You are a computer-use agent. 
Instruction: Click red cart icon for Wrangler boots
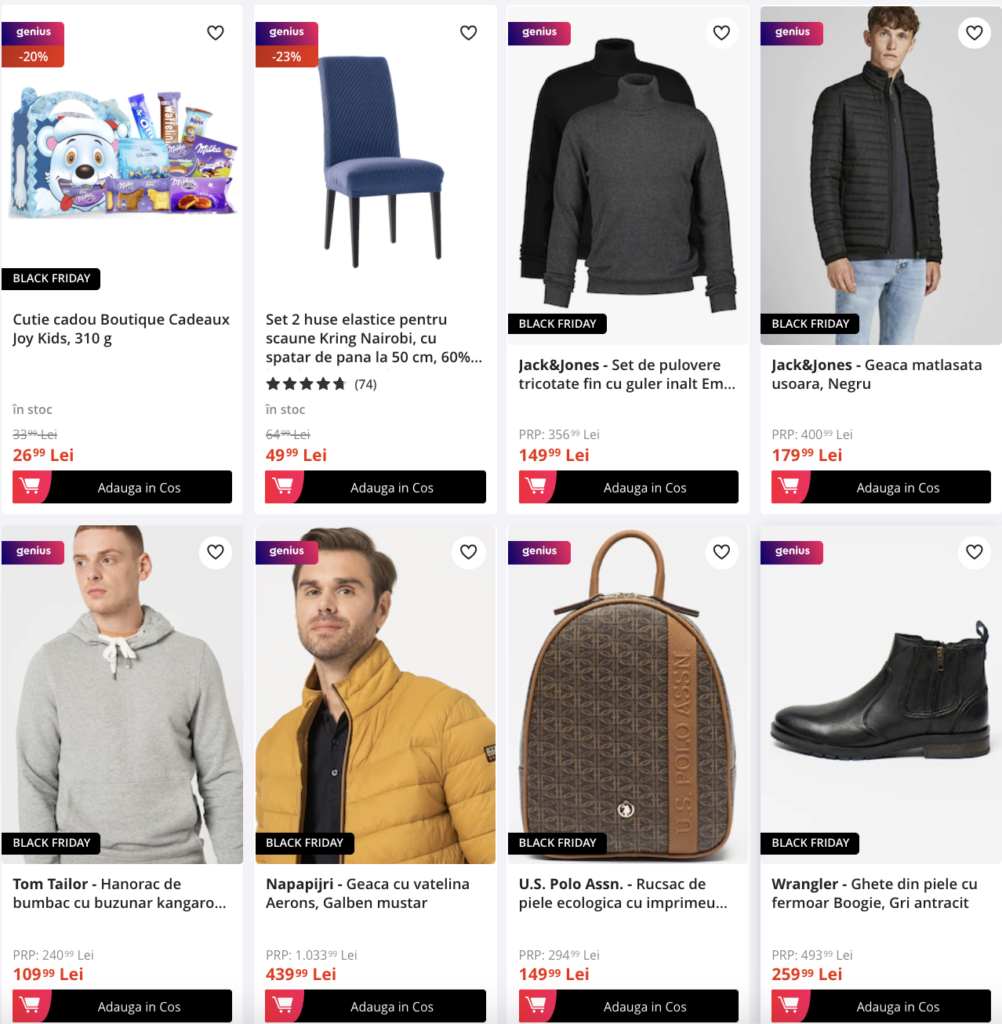click(x=789, y=1006)
